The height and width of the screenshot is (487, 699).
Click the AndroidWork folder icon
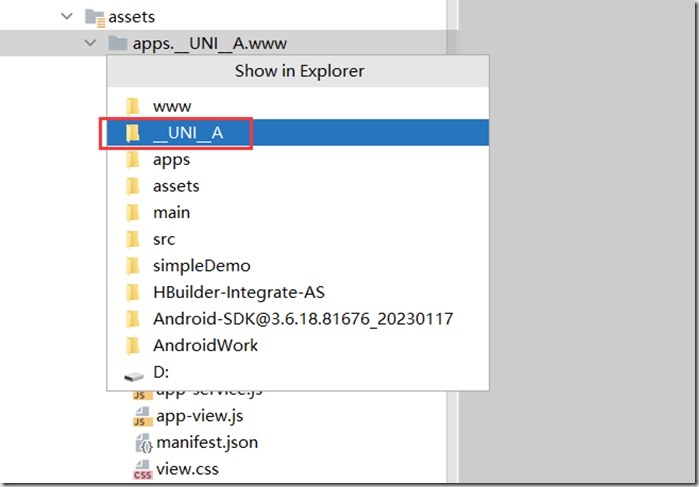134,345
